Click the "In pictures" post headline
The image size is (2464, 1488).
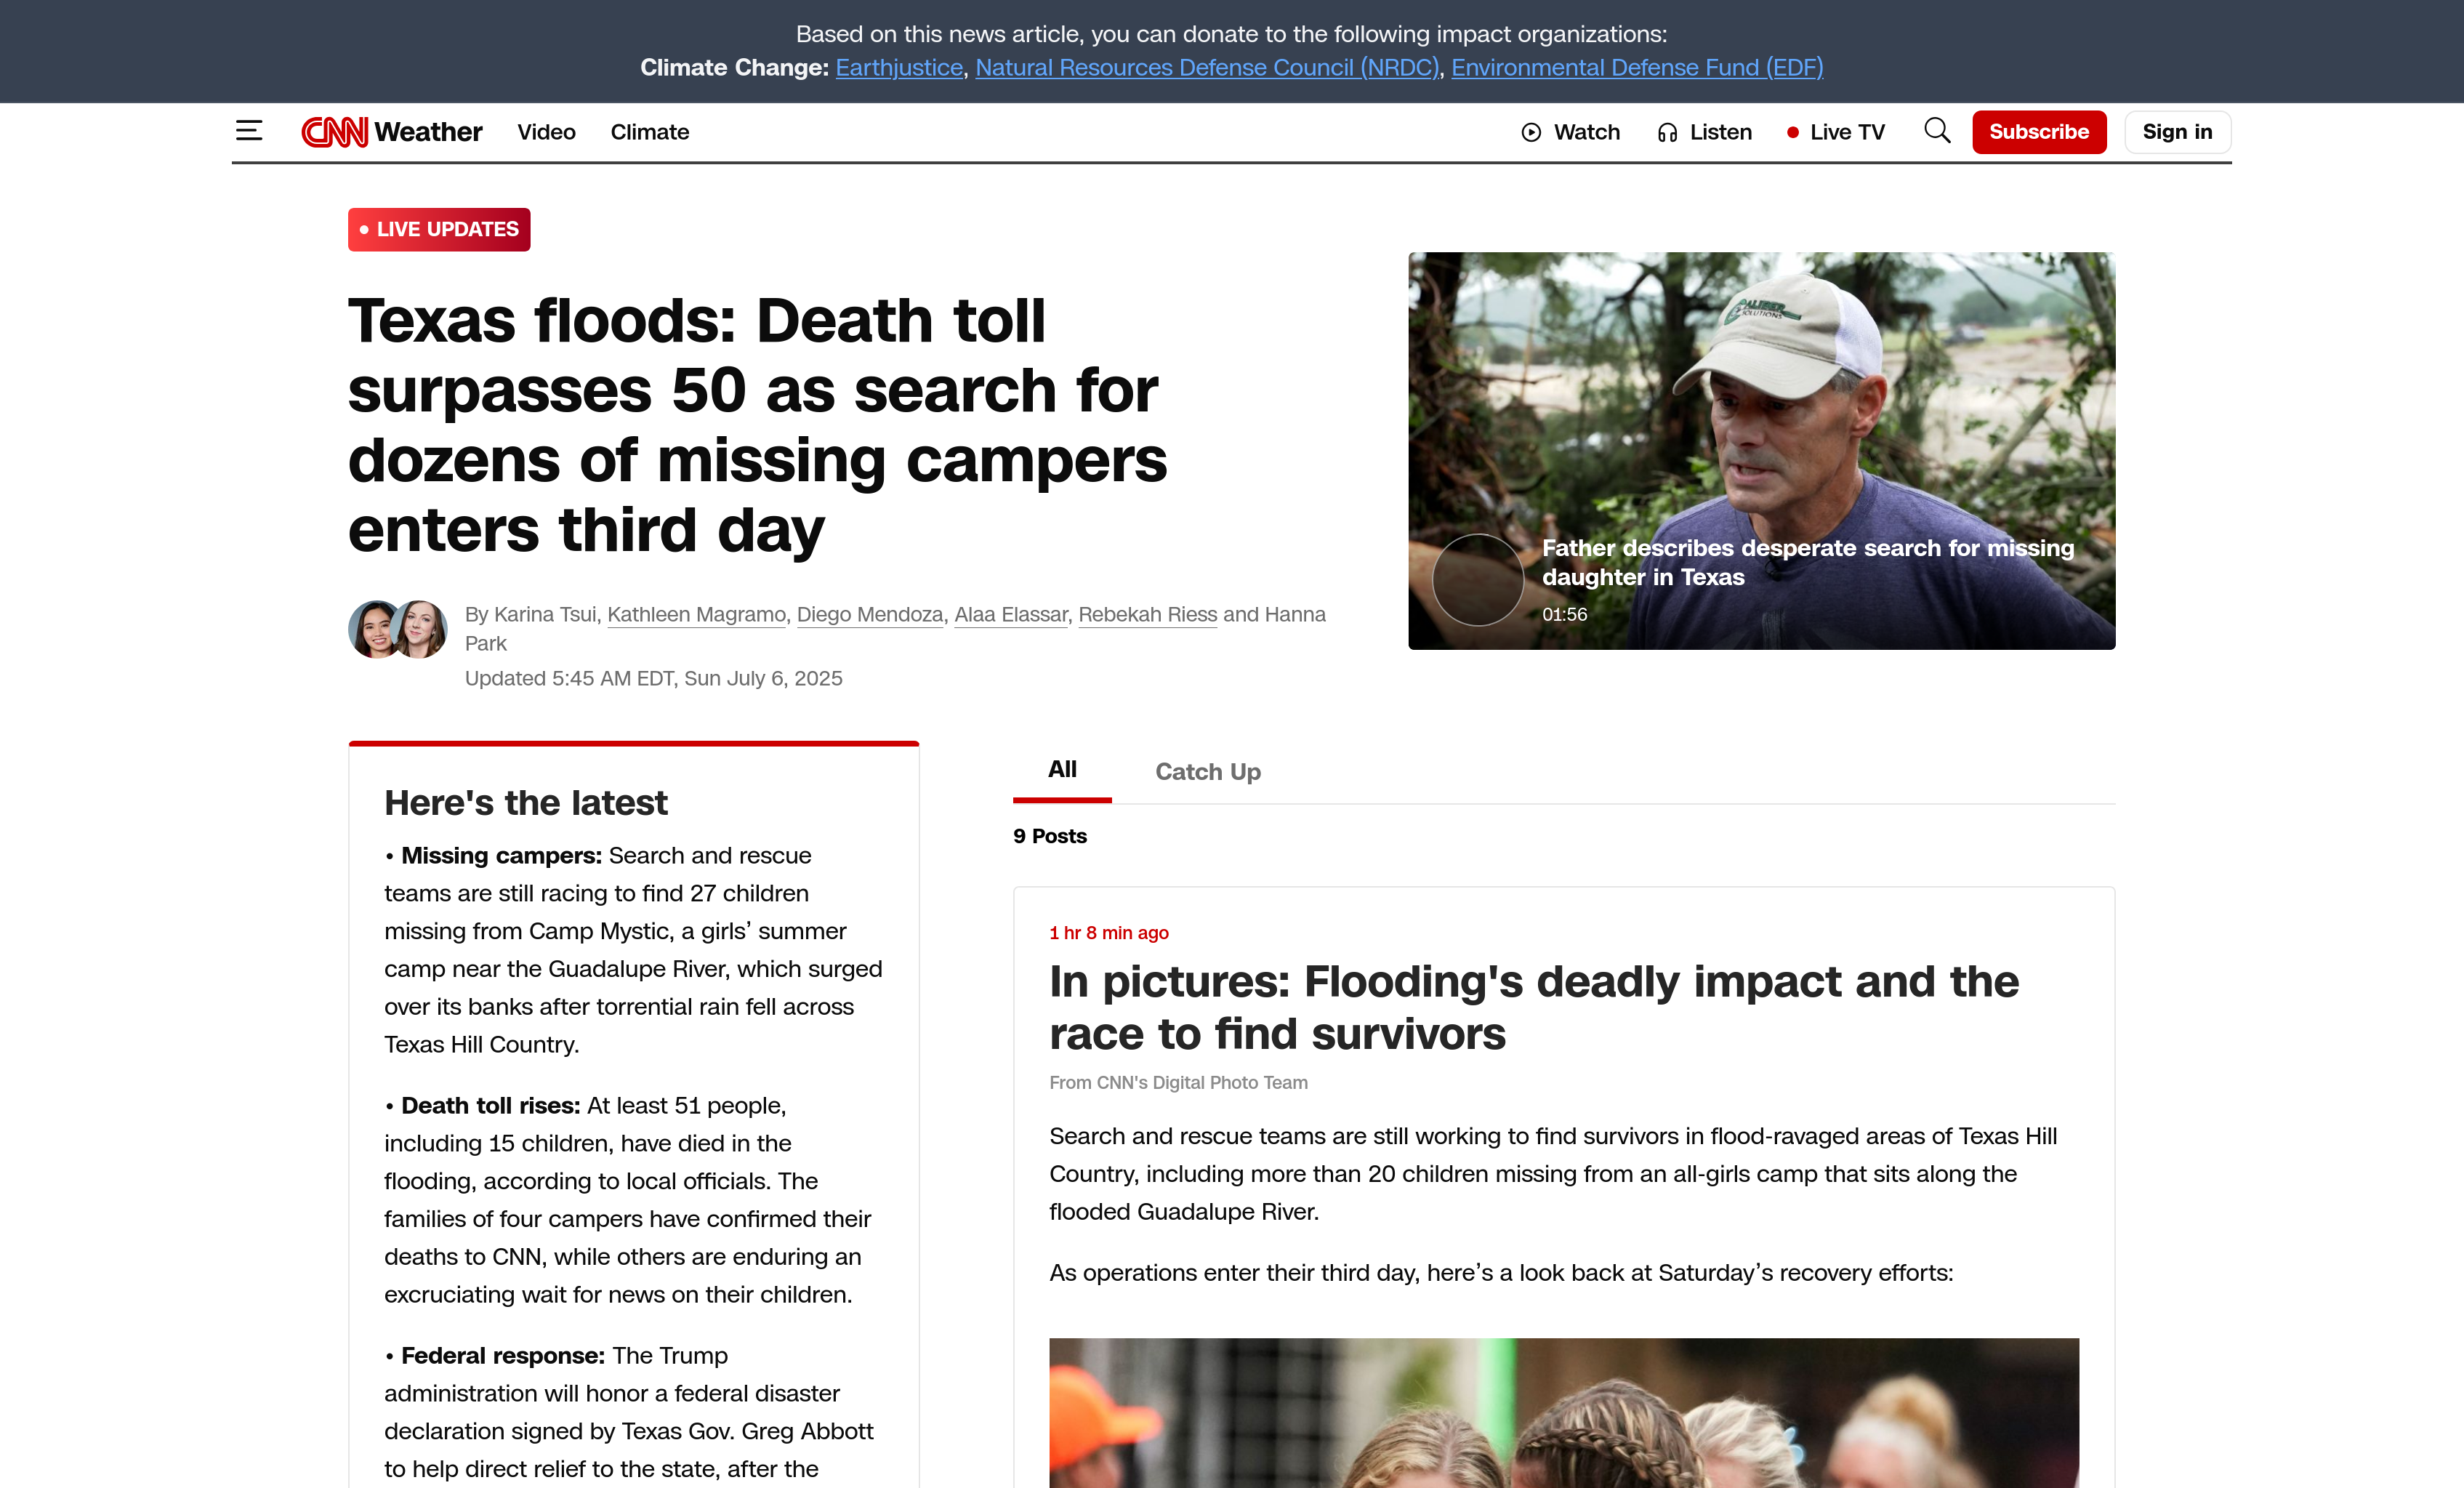[1534, 1008]
